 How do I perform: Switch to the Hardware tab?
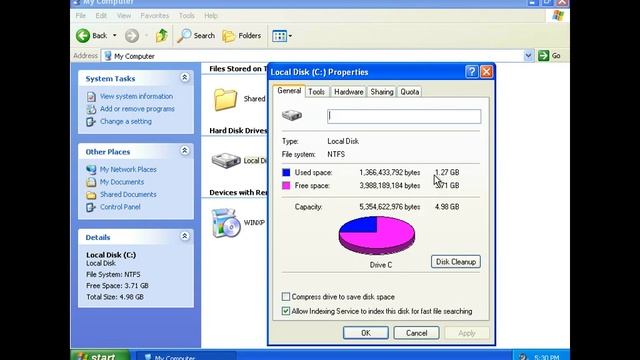[x=349, y=92]
